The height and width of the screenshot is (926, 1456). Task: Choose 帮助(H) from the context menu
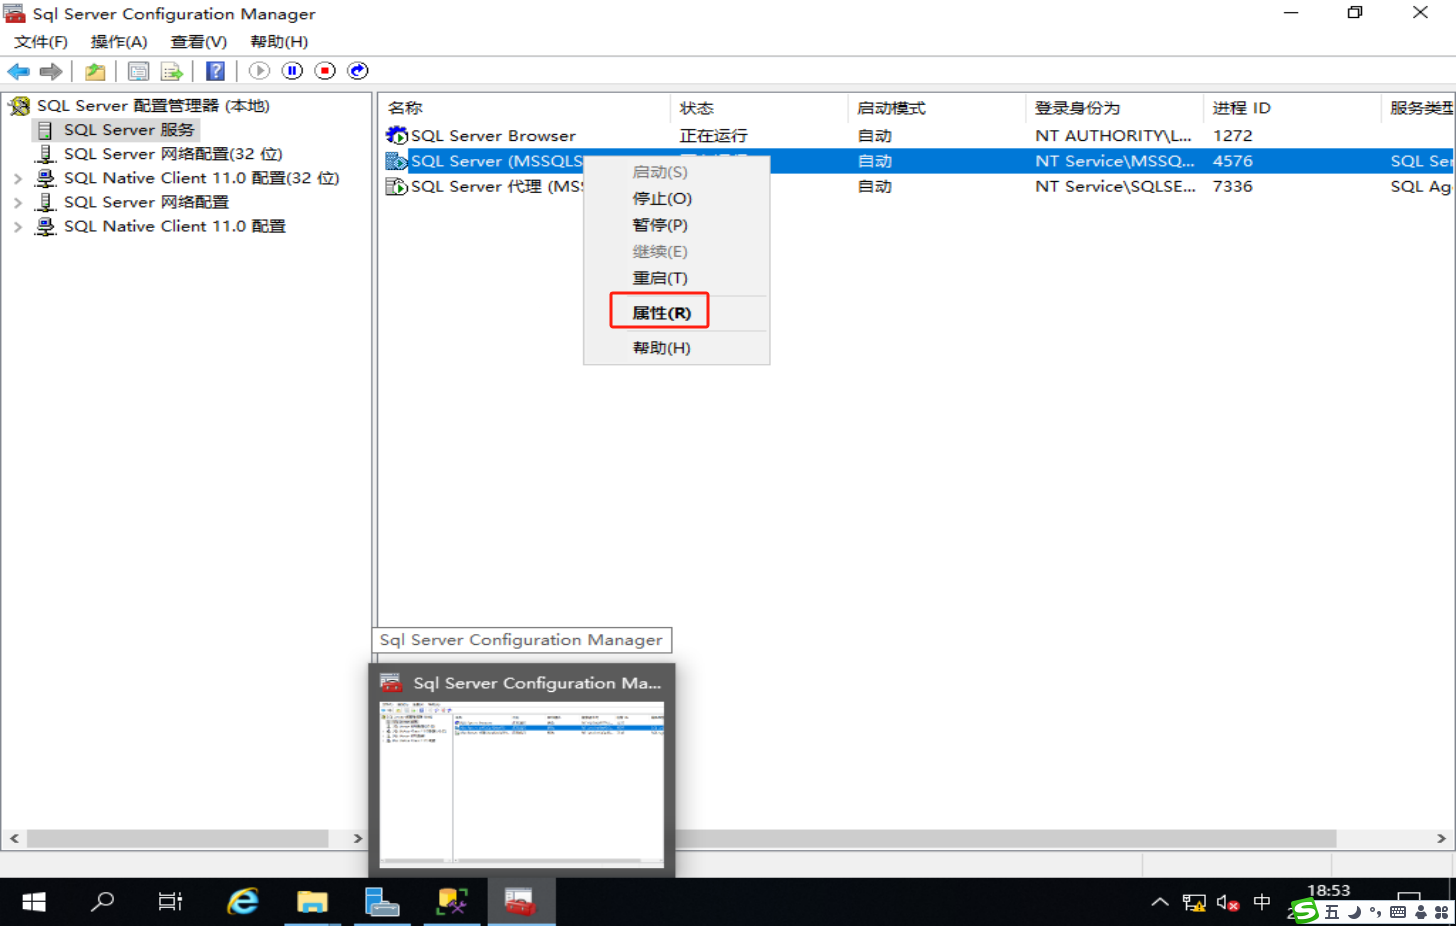point(661,348)
